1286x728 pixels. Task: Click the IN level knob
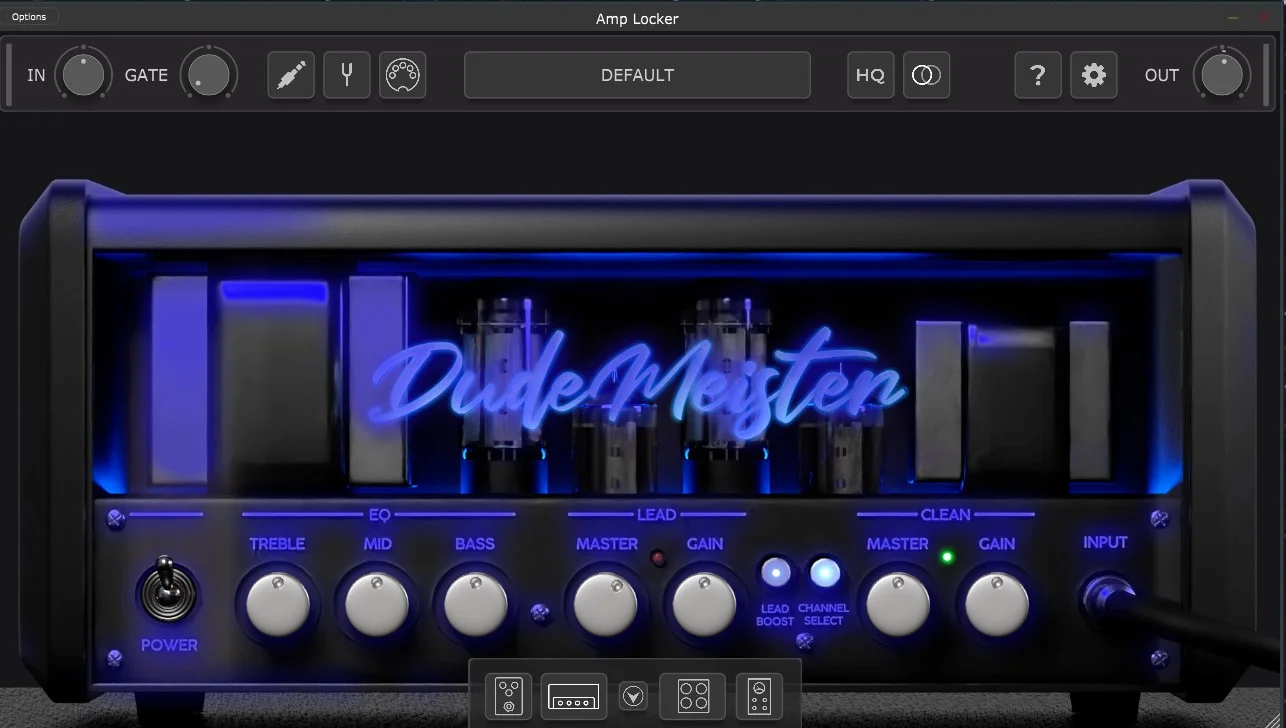coord(83,75)
